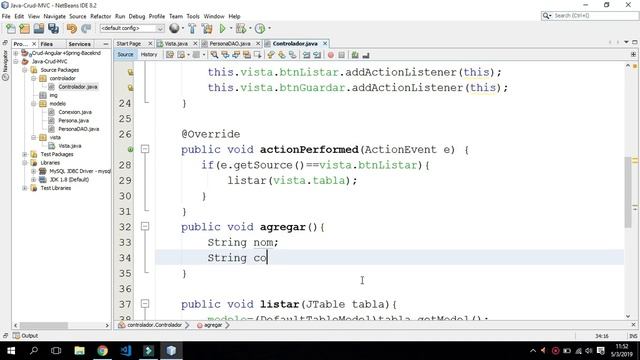Click the Open Project toolbar icon
The width and height of the screenshot is (640, 360).
[39, 28]
